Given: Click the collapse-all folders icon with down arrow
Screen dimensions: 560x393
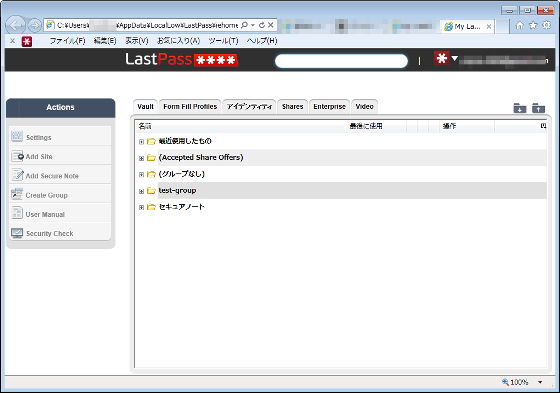Looking at the screenshot, I should click(520, 108).
